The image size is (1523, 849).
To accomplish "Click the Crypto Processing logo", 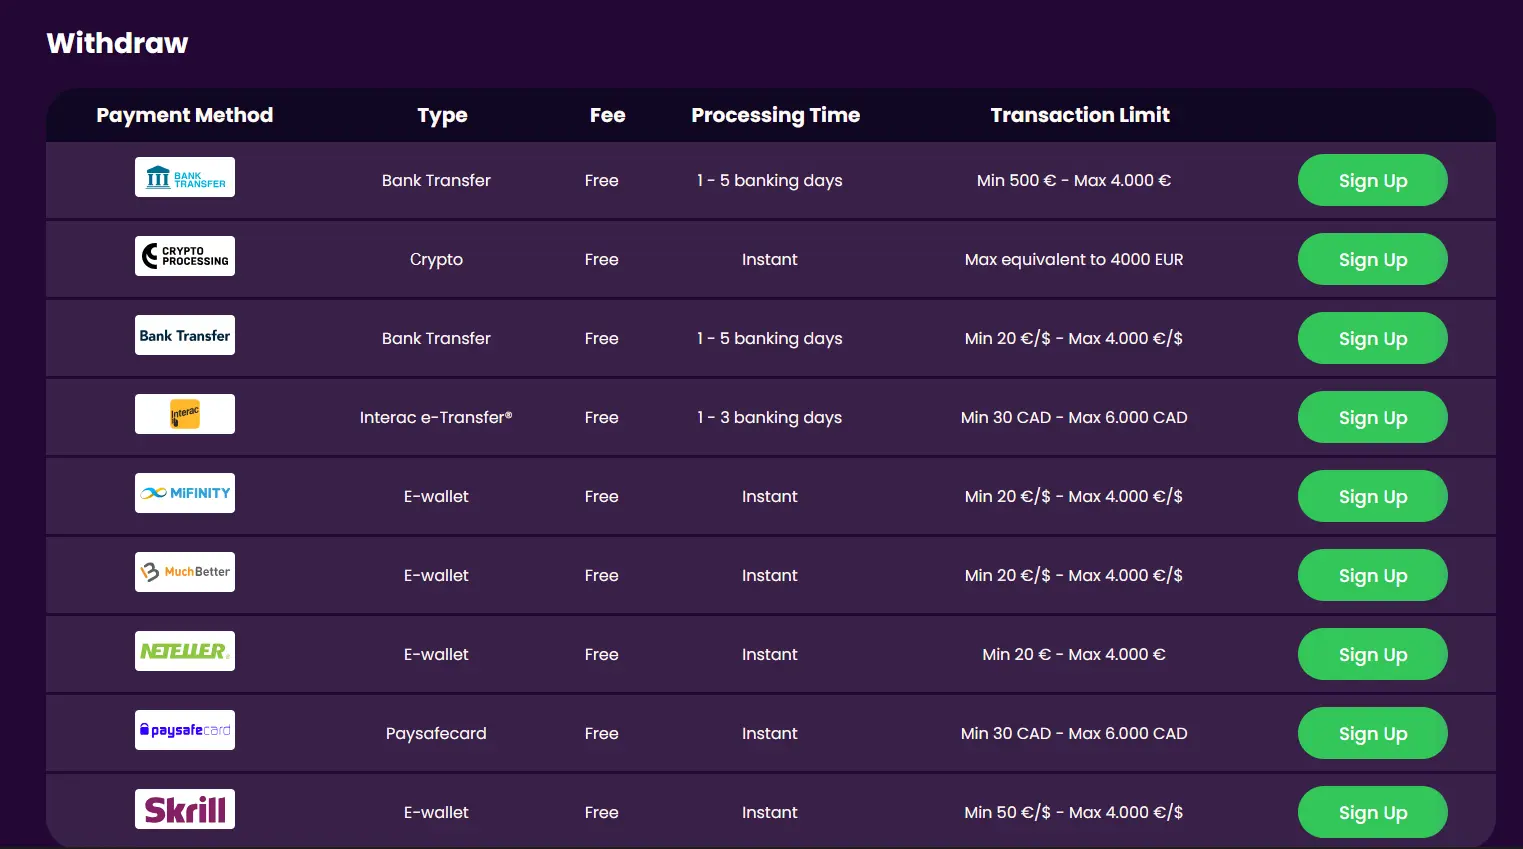I will [185, 256].
